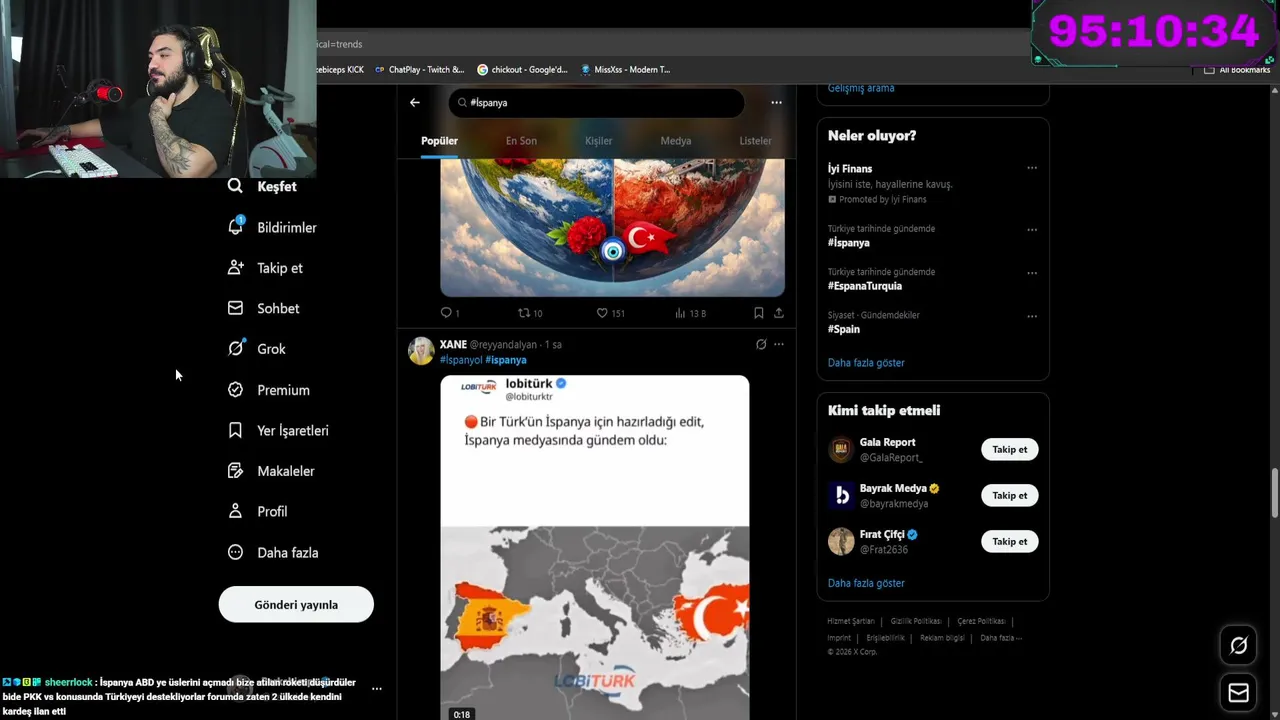The width and height of the screenshot is (1280, 720).
Task: Click Daha fazla göster under trends
Action: pos(866,363)
